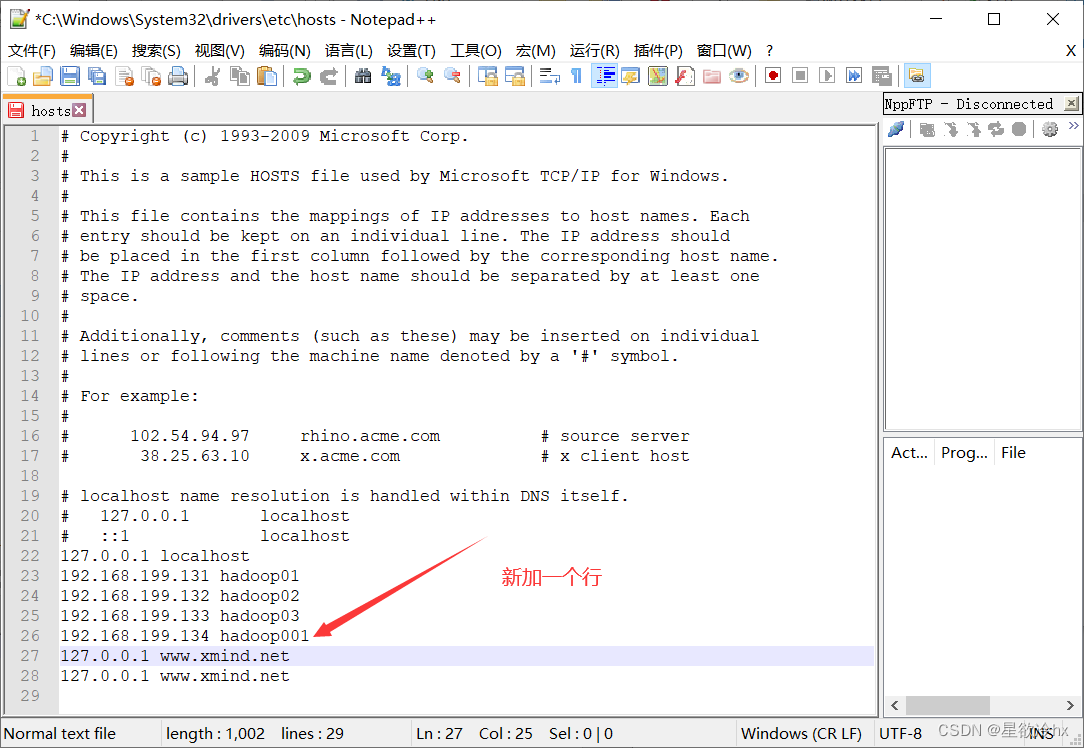Open the ? help menu

pos(769,50)
